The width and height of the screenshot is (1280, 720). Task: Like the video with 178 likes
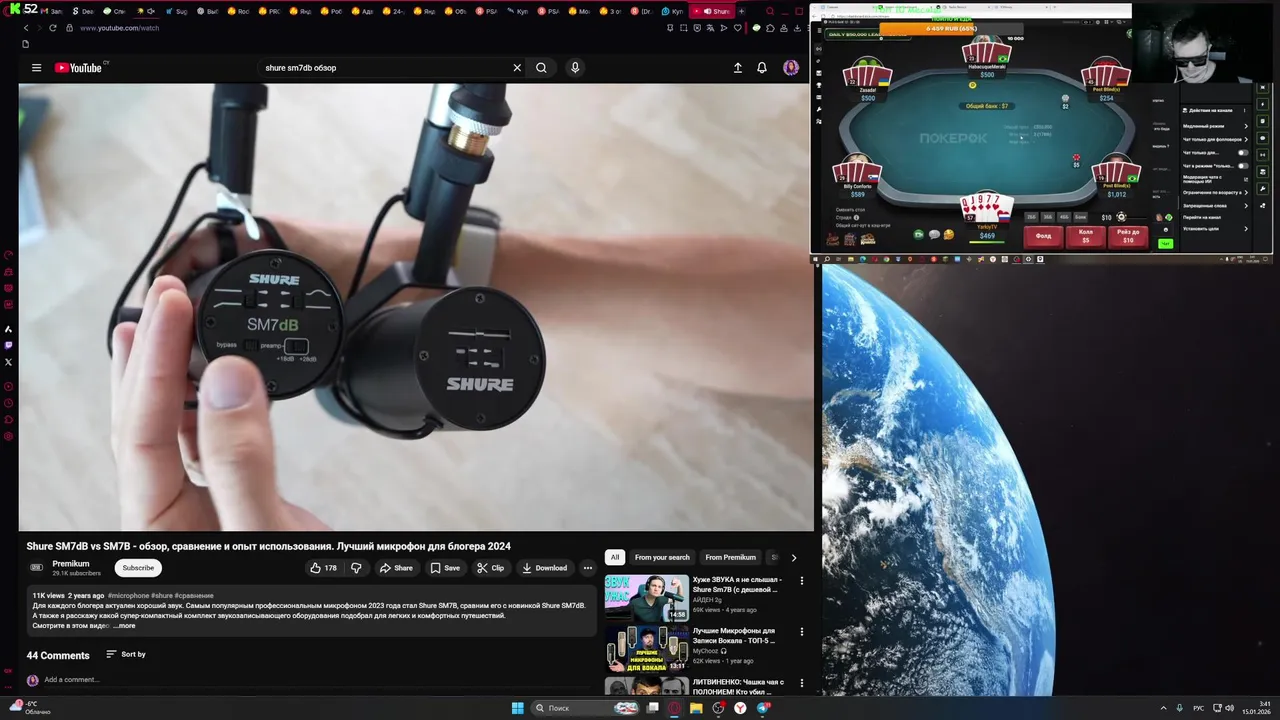(323, 568)
